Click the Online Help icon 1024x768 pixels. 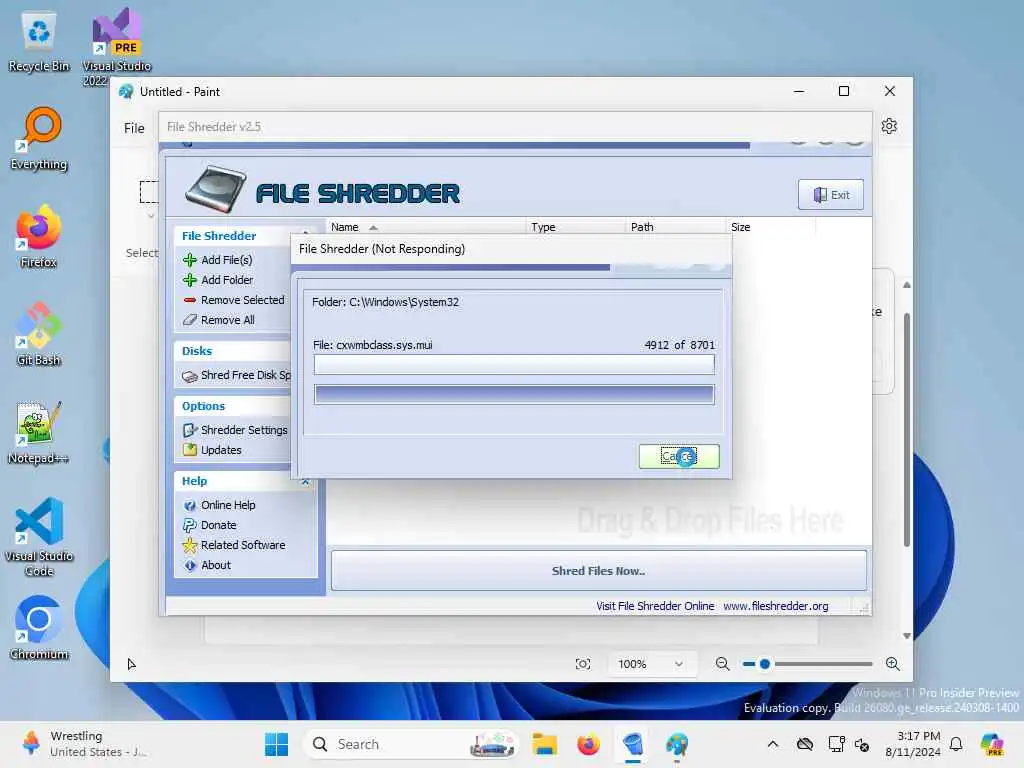[190, 505]
